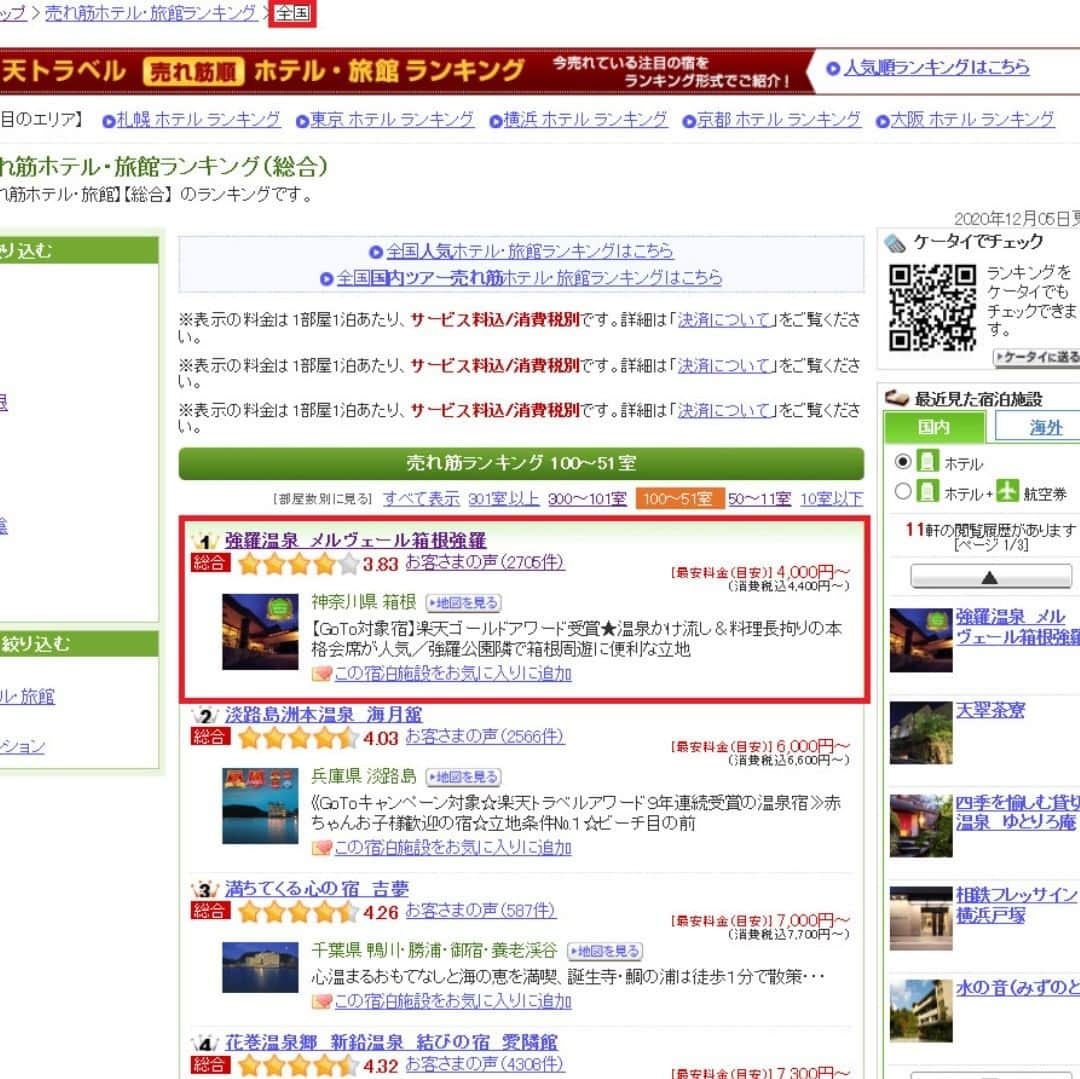Switch to the 国内 tab

[934, 427]
